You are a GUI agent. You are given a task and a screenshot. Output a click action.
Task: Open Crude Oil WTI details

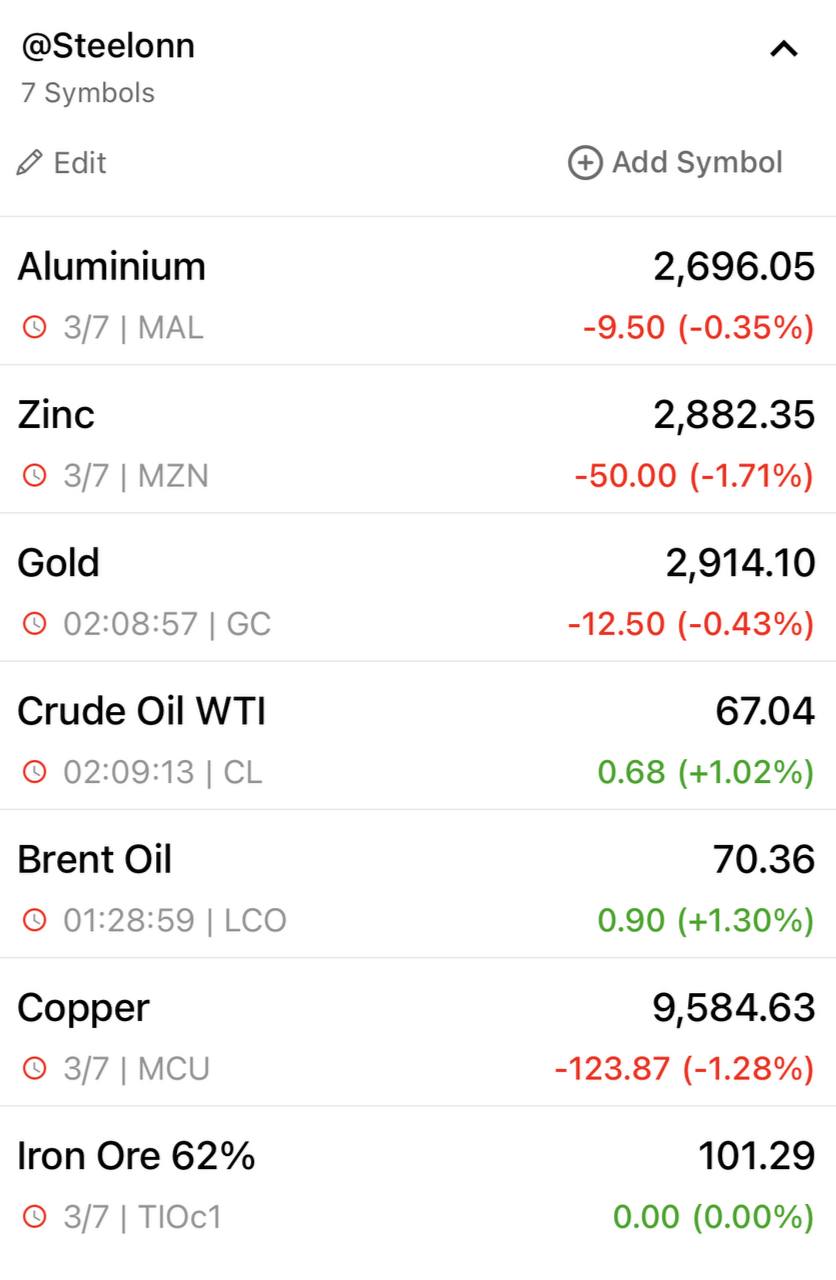[418, 735]
